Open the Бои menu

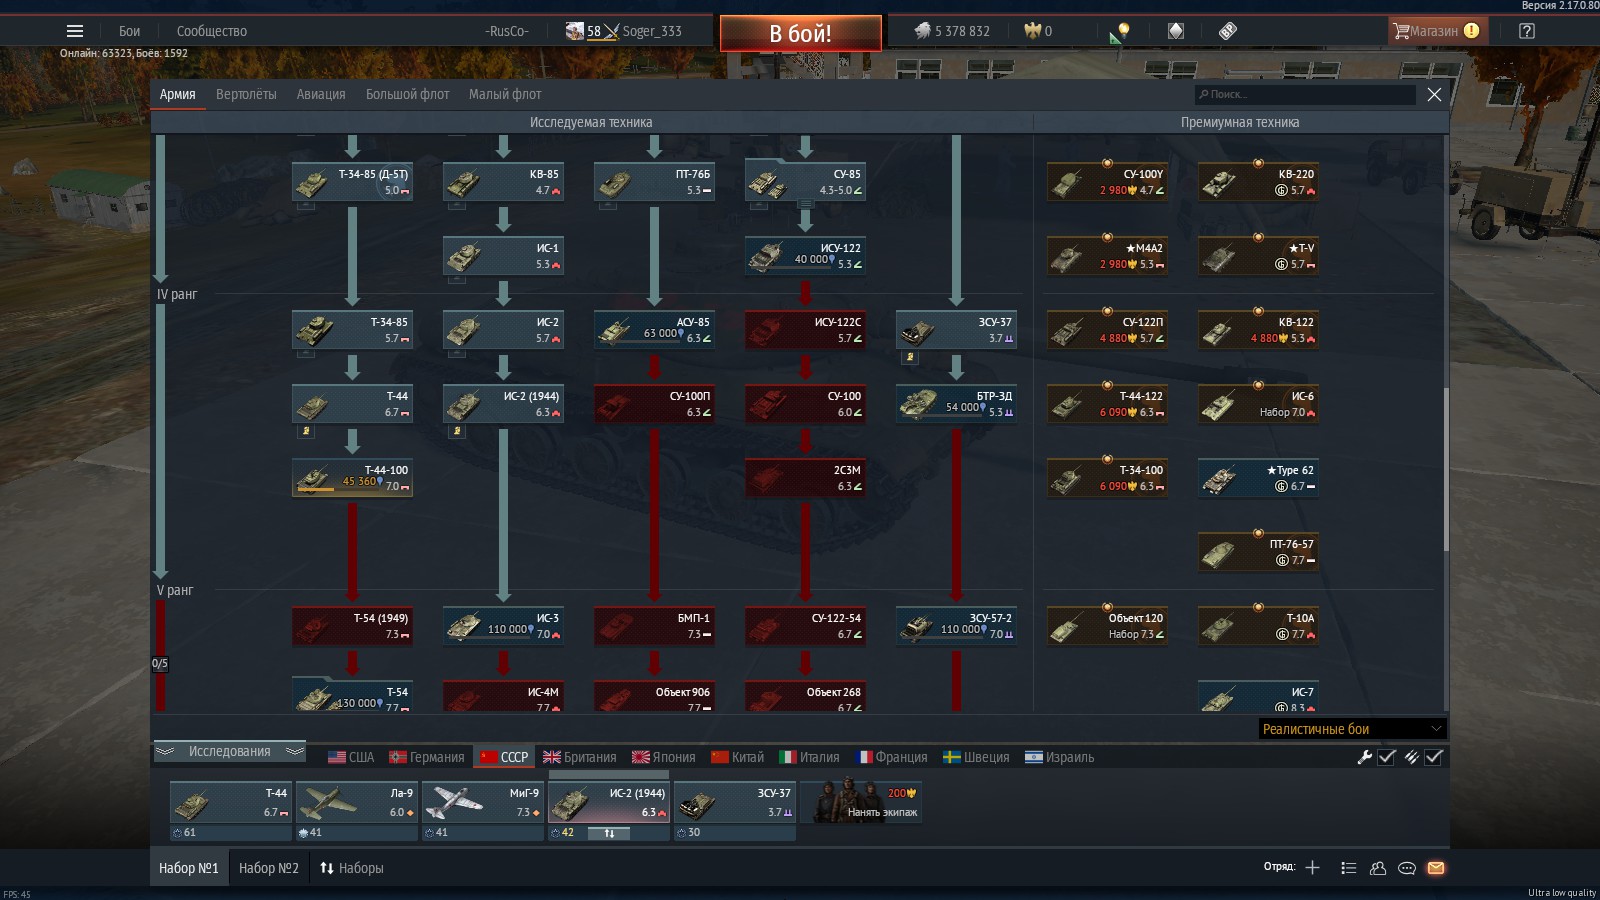pos(130,31)
